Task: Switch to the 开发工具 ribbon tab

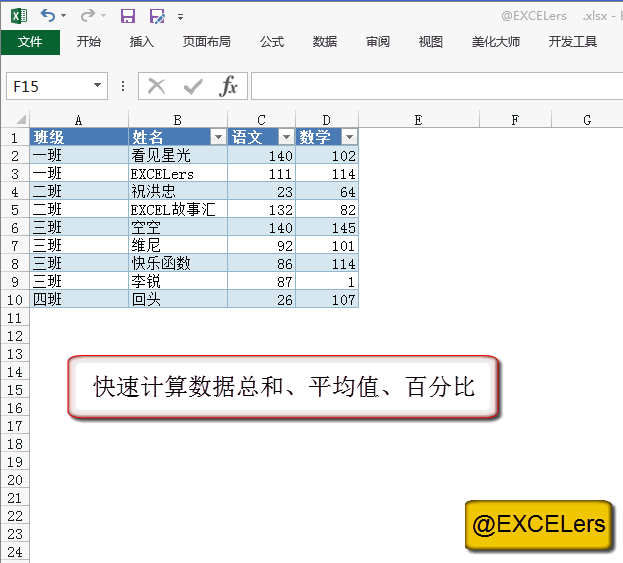Action: [573, 42]
